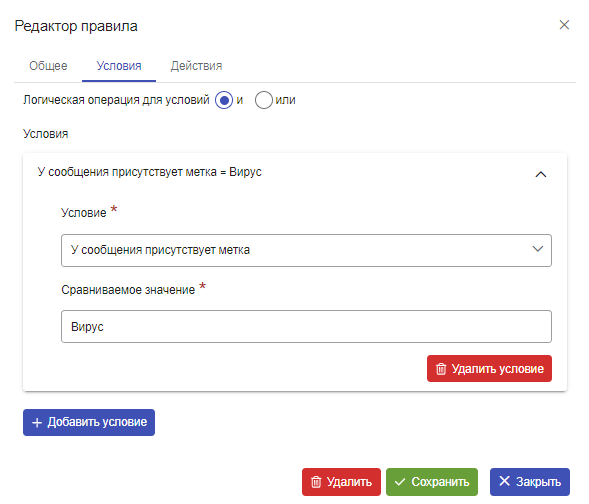Screen dimensions: 589x504
Task: Open the Условия tab
Action: pos(119,66)
